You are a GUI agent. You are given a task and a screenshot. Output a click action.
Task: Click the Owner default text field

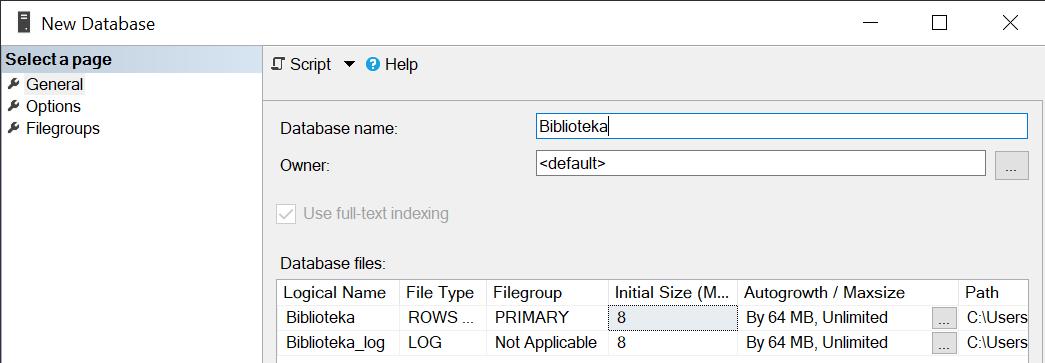(760, 163)
